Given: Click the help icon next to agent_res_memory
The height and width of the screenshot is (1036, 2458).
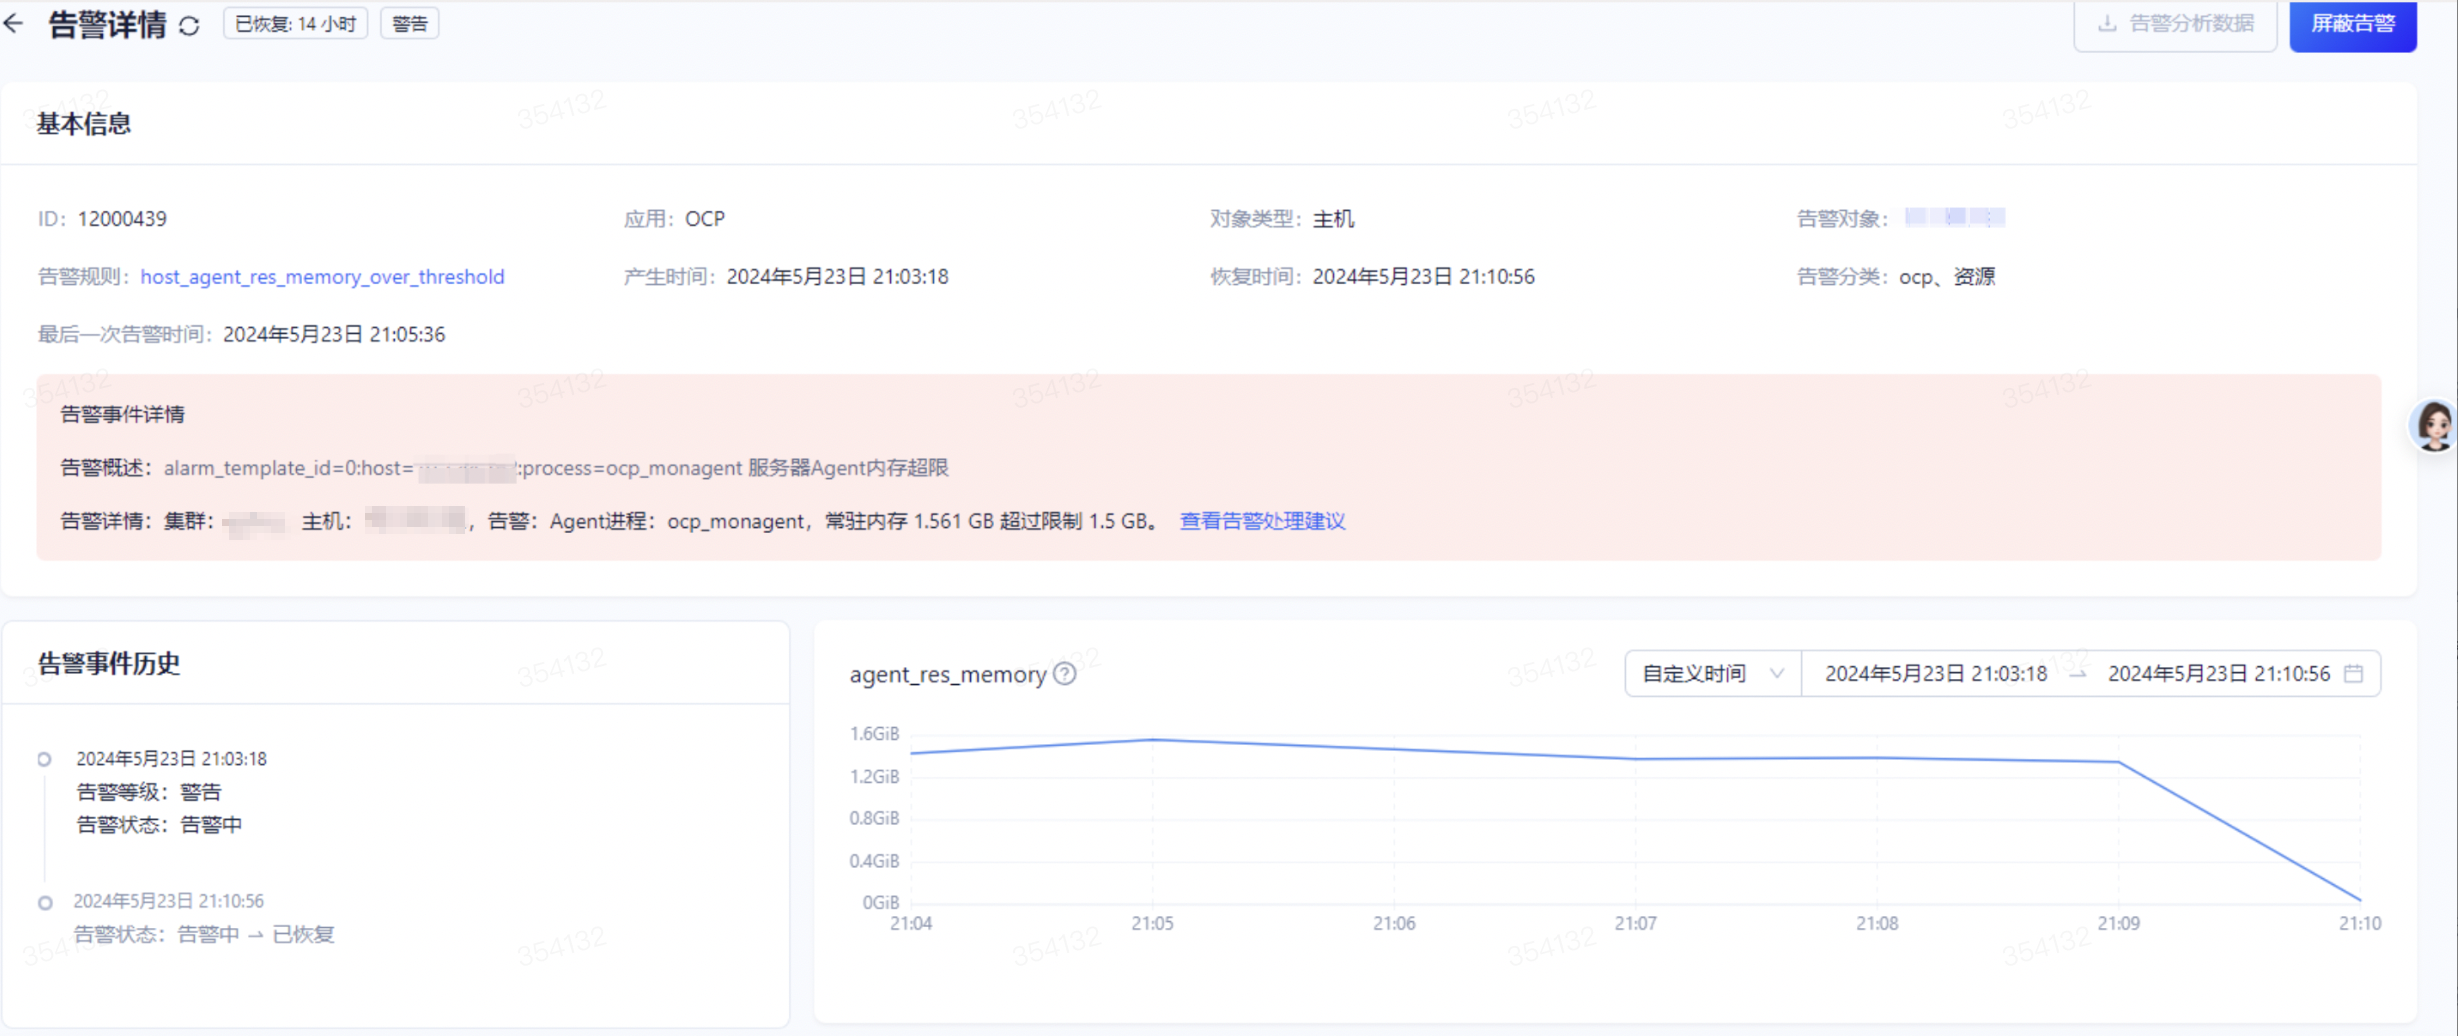Looking at the screenshot, I should (x=1064, y=675).
